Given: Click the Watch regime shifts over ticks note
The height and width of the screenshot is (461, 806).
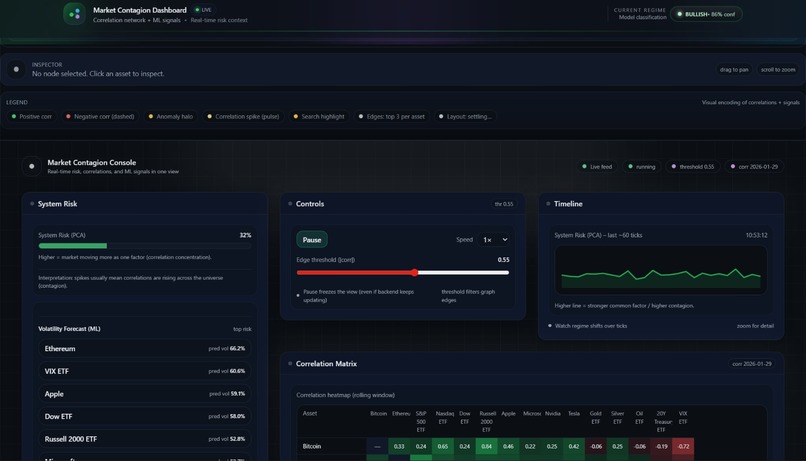Looking at the screenshot, I should coord(591,326).
